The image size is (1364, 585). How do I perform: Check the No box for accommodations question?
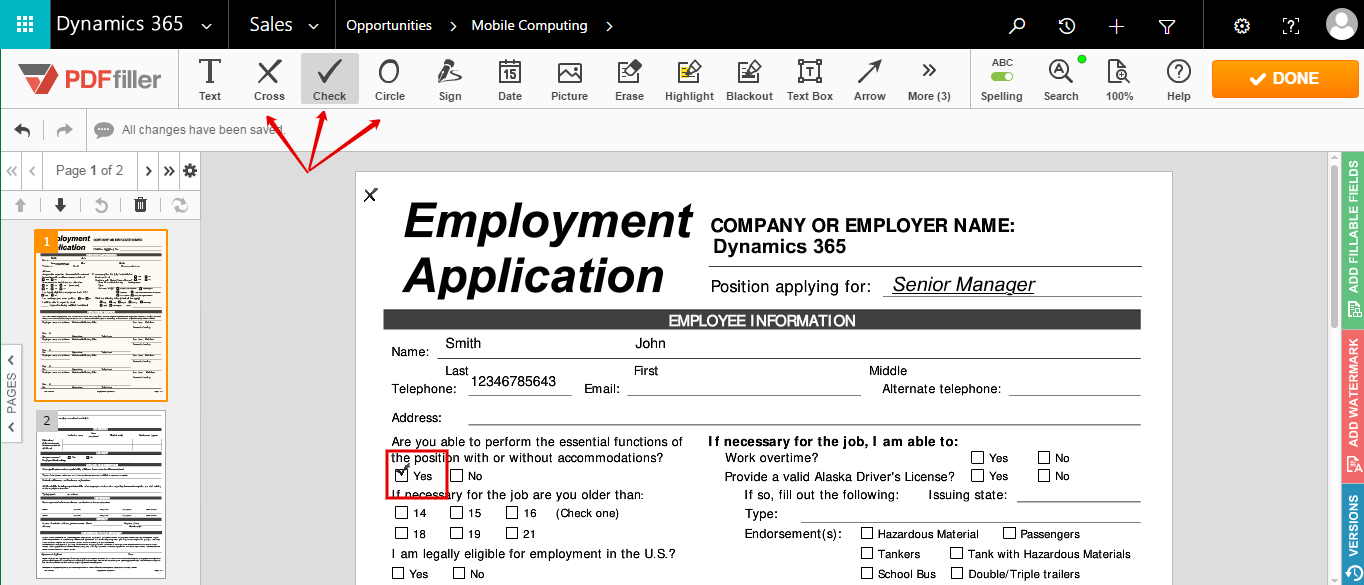coord(456,476)
